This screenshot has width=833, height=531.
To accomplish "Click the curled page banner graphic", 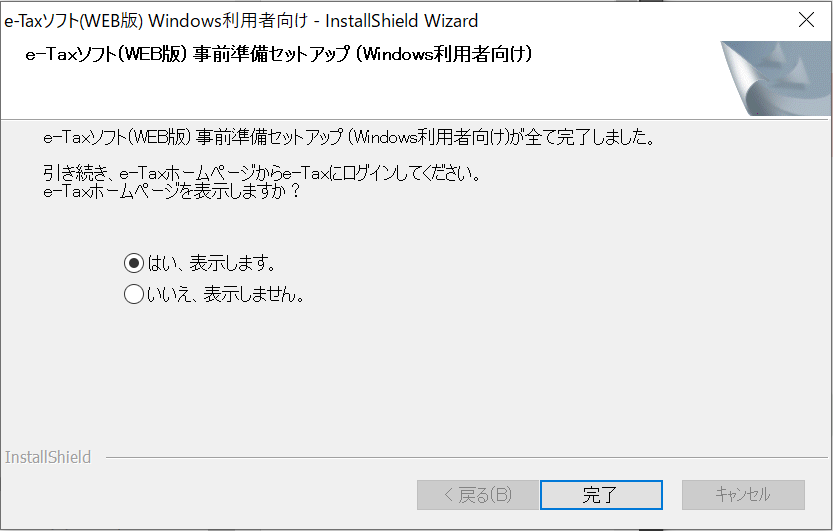I will 776,78.
